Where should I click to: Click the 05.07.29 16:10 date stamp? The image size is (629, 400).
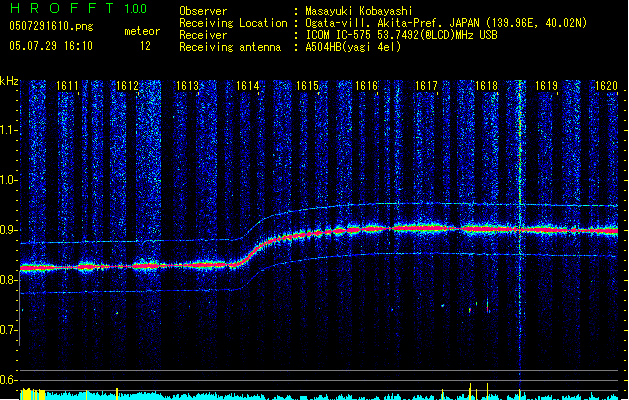pos(50,46)
